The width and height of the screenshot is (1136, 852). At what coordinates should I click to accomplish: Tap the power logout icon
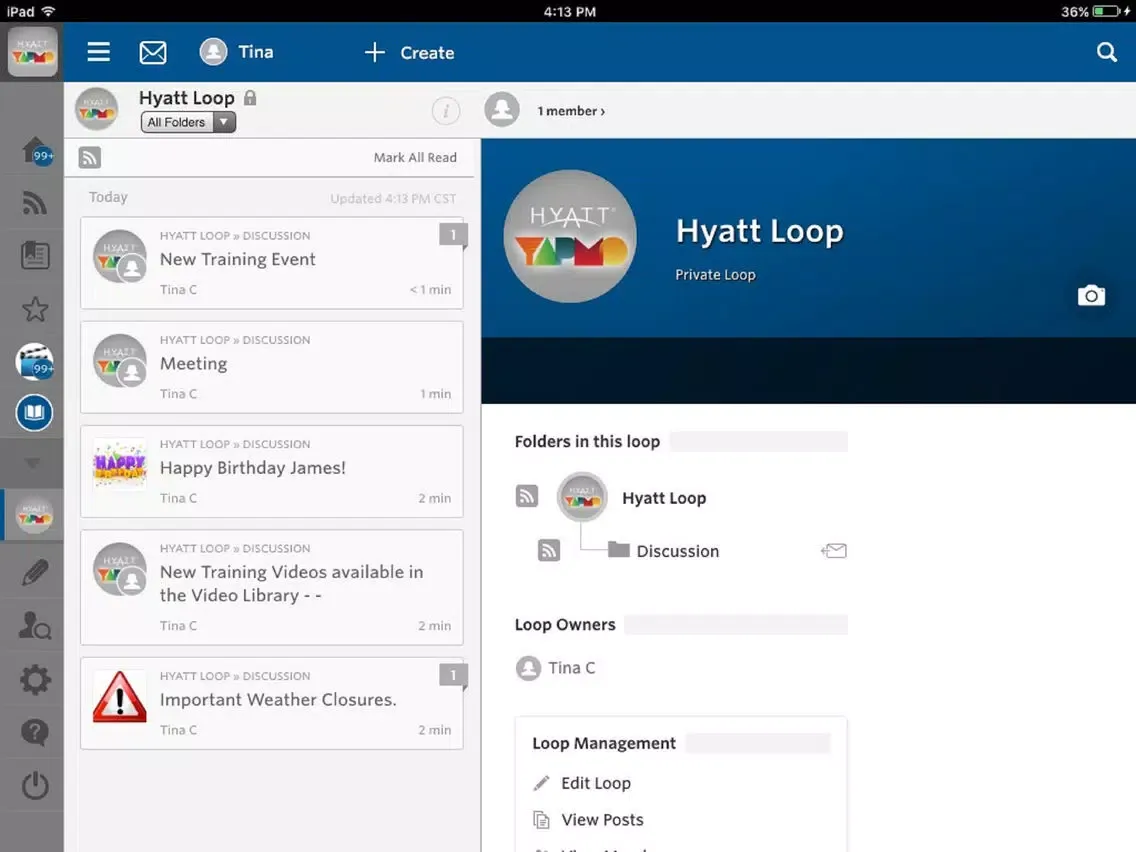35,785
